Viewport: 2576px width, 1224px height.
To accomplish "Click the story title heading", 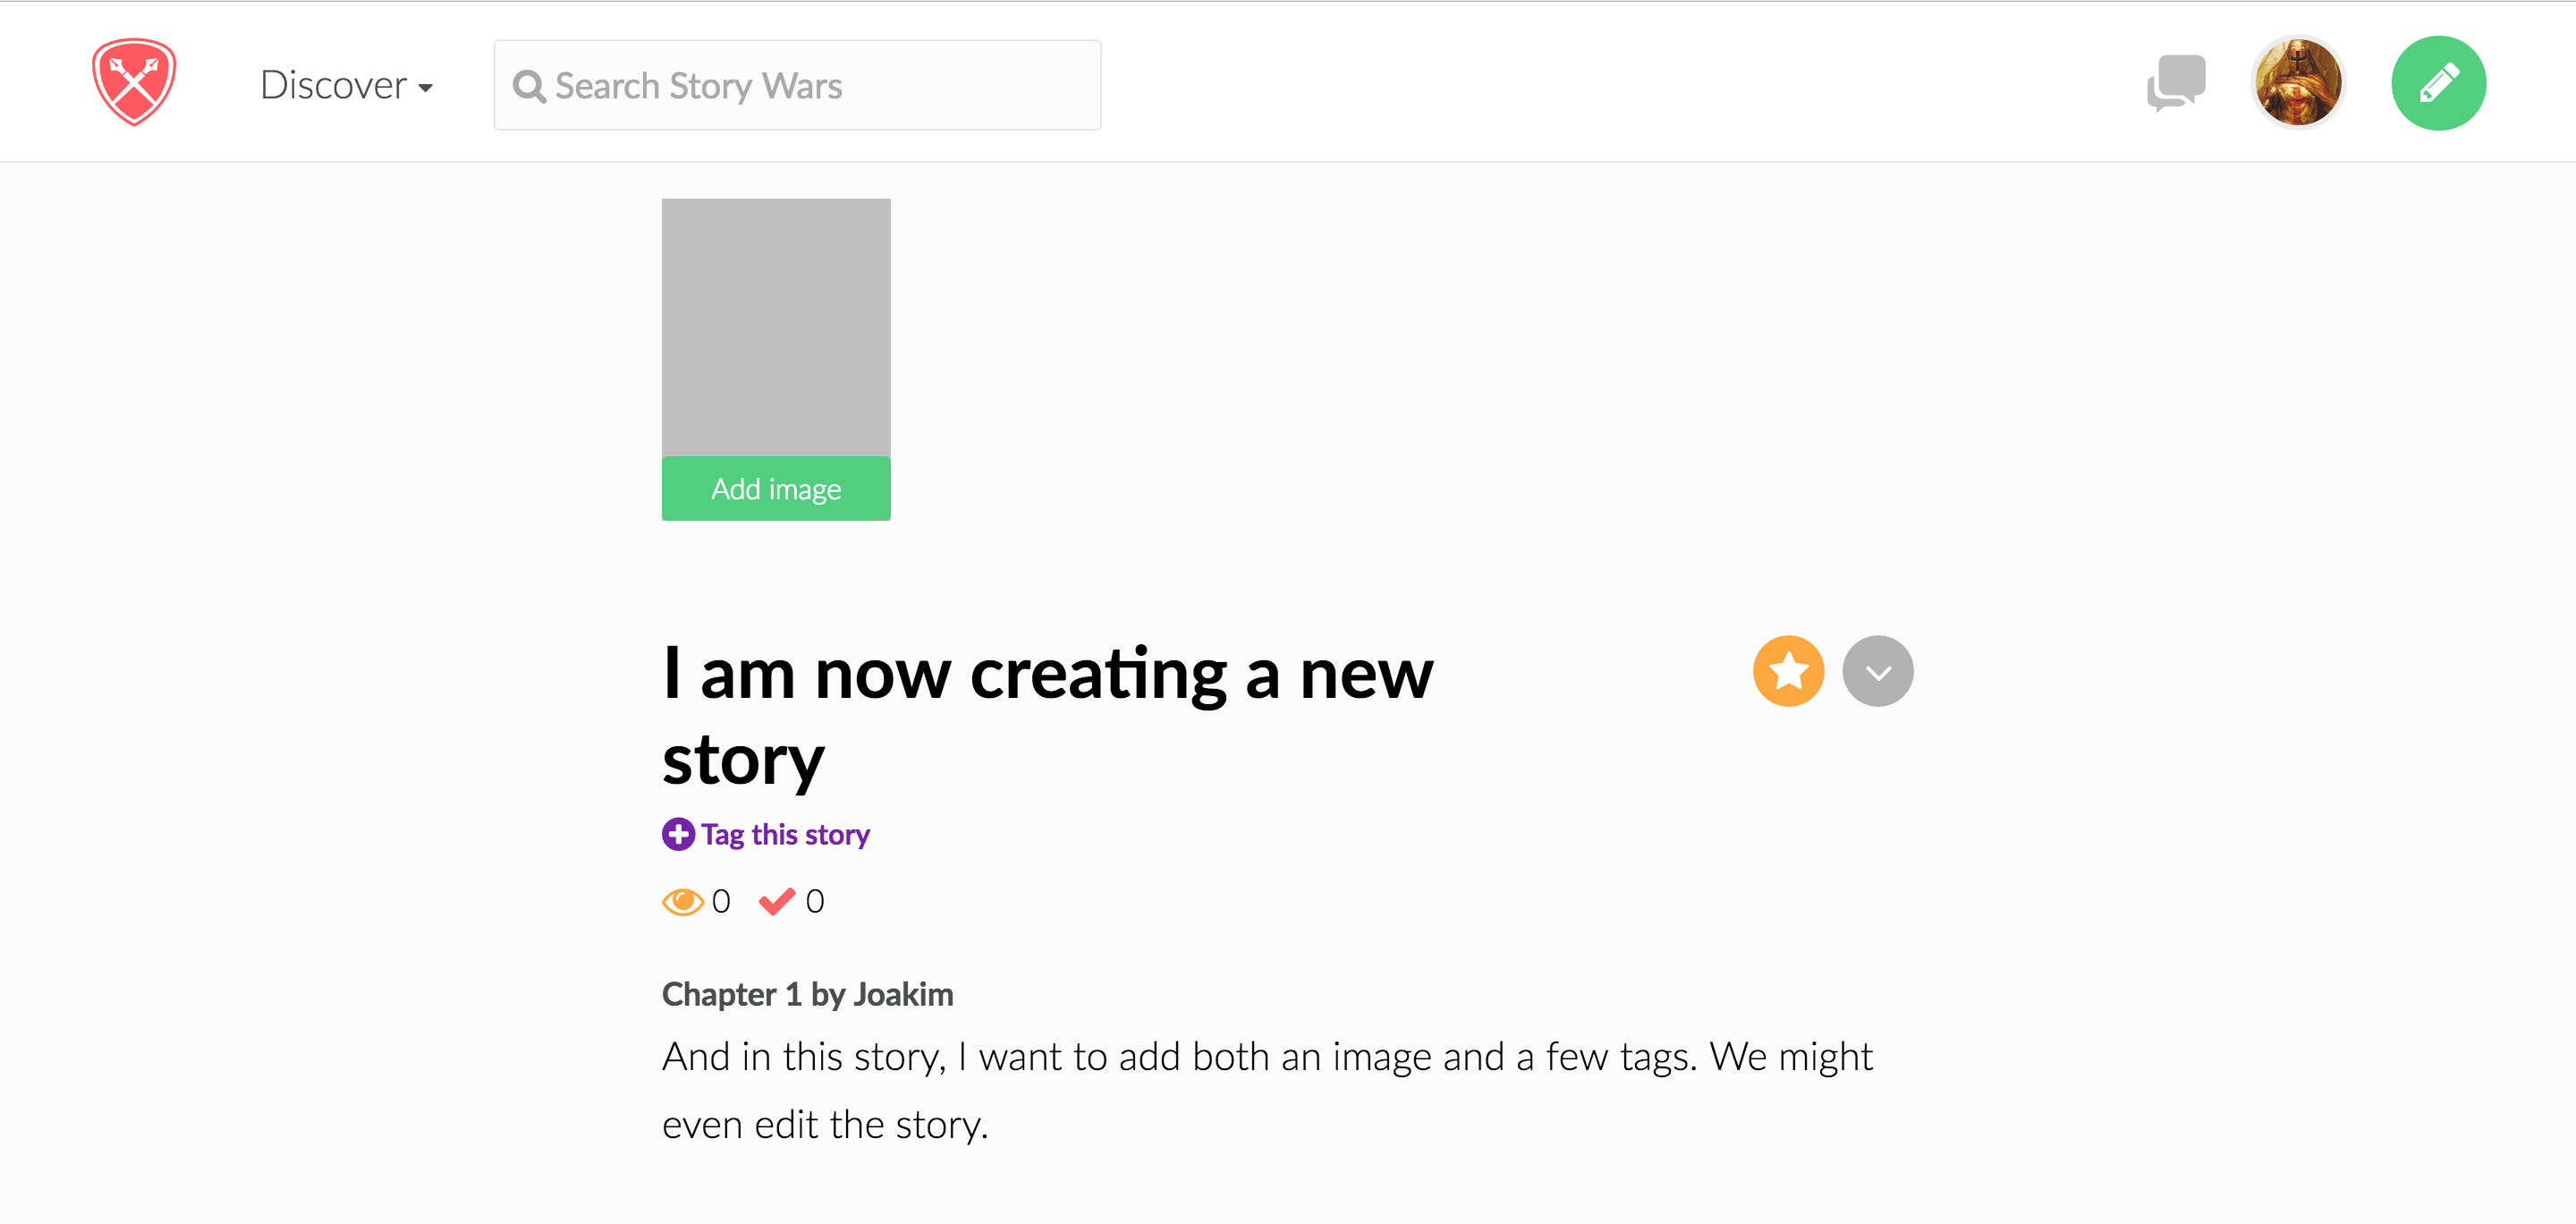I will click(x=1047, y=715).
